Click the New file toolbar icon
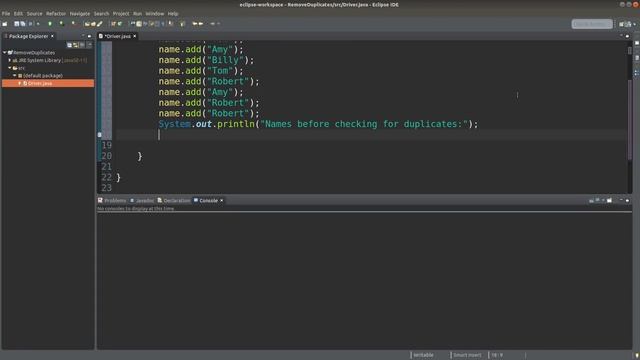Screen dimensions: 640x360 (5, 24)
